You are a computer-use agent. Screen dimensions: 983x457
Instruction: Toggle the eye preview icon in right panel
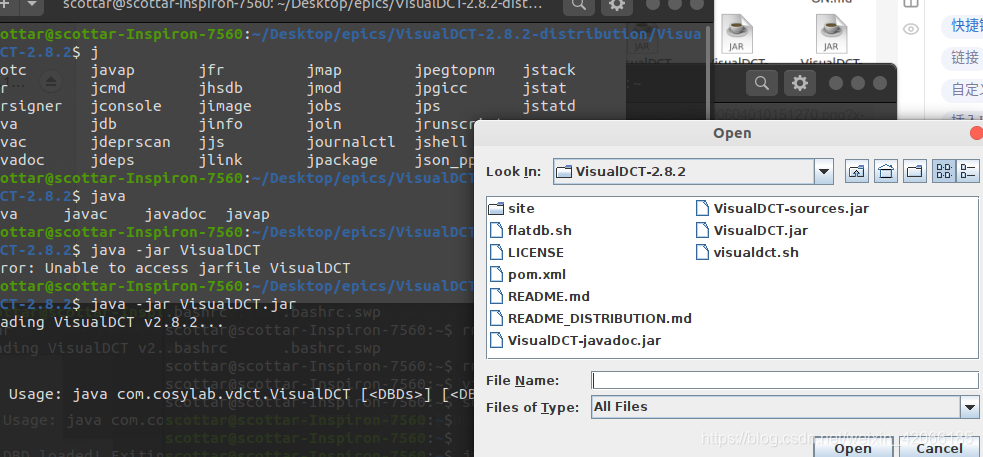point(911,29)
